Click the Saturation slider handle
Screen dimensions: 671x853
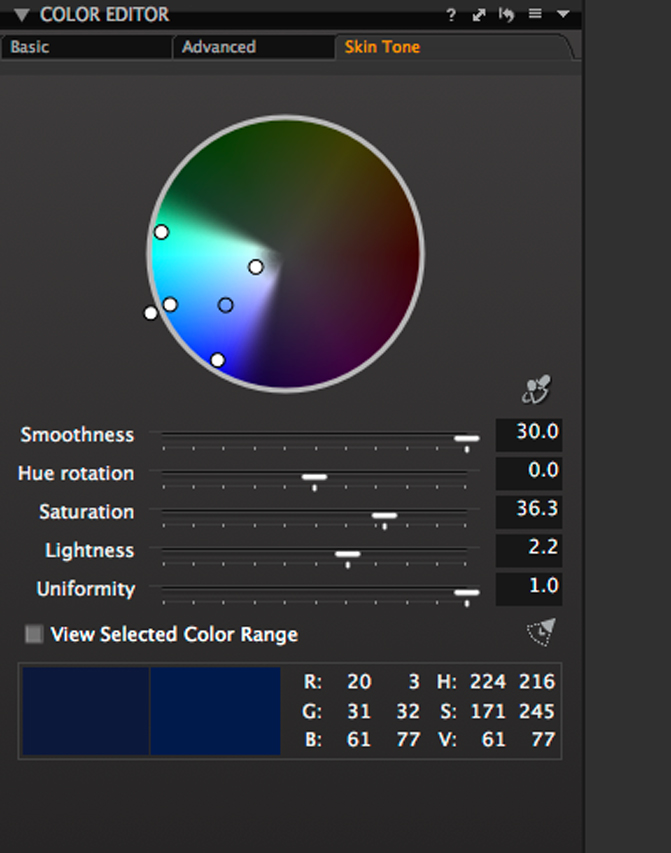point(385,516)
